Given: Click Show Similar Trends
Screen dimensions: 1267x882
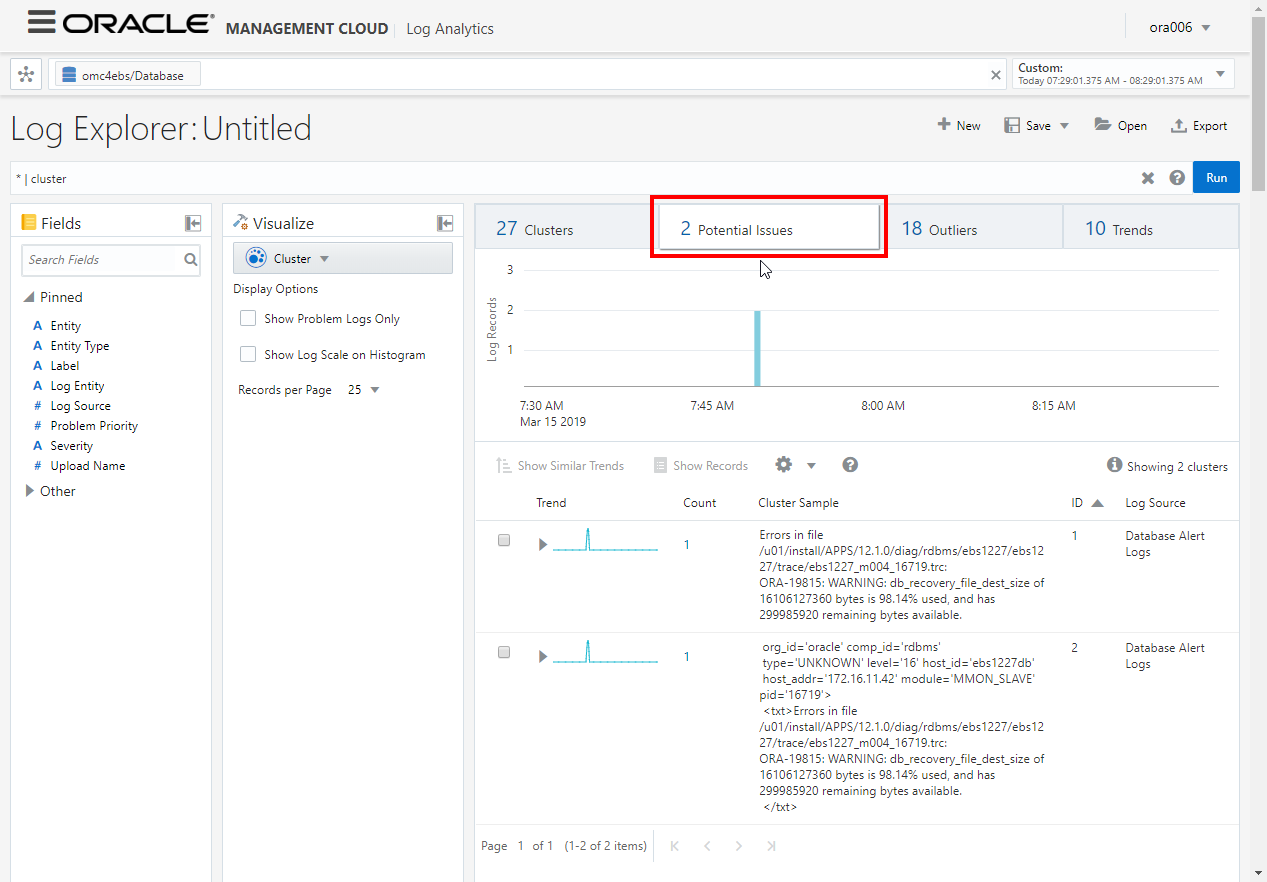Looking at the screenshot, I should click(560, 465).
